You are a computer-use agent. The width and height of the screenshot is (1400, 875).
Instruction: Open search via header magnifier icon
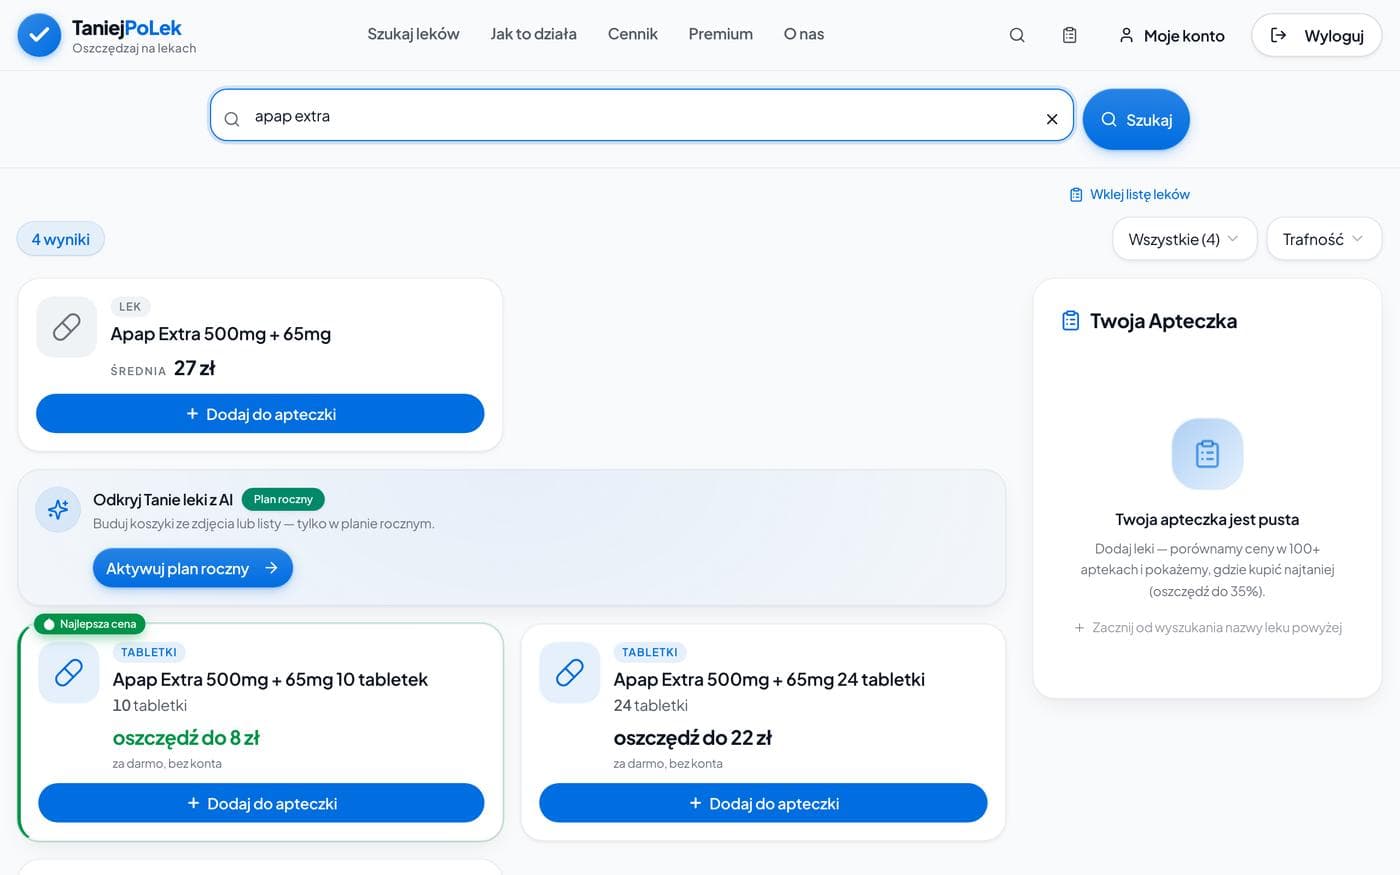[1017, 35]
